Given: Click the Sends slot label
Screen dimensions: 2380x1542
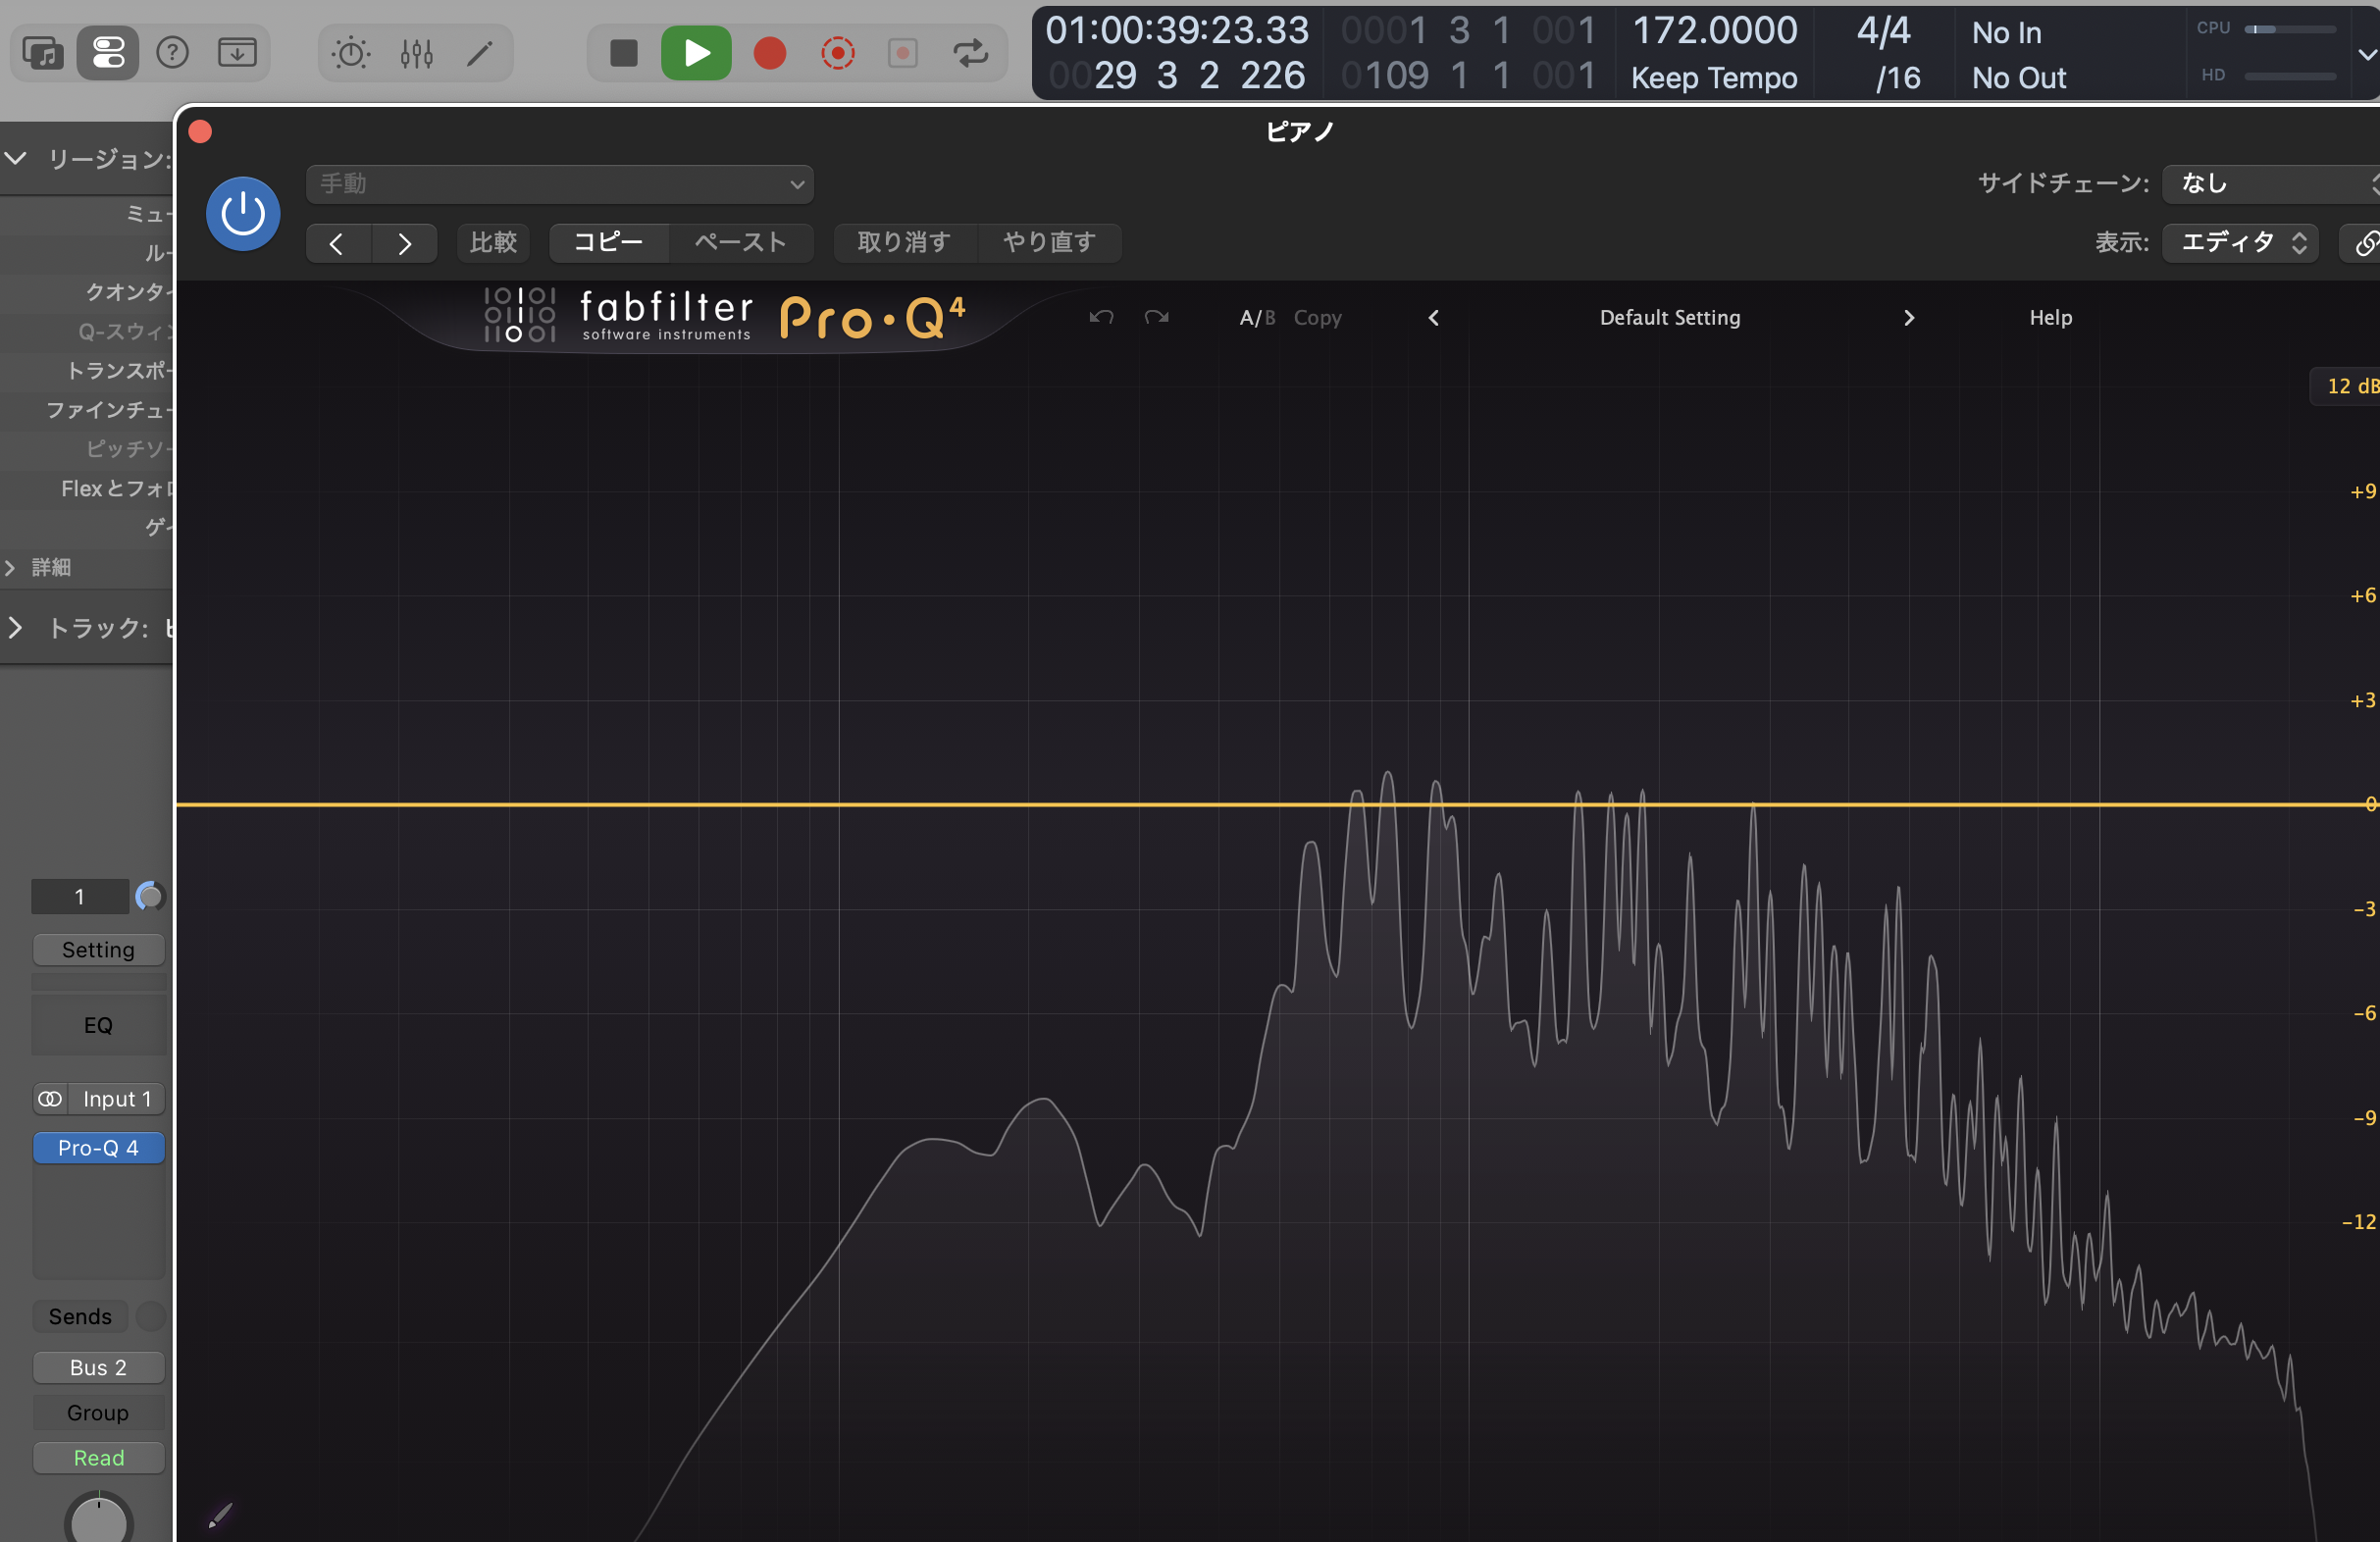Looking at the screenshot, I should coord(80,1317).
